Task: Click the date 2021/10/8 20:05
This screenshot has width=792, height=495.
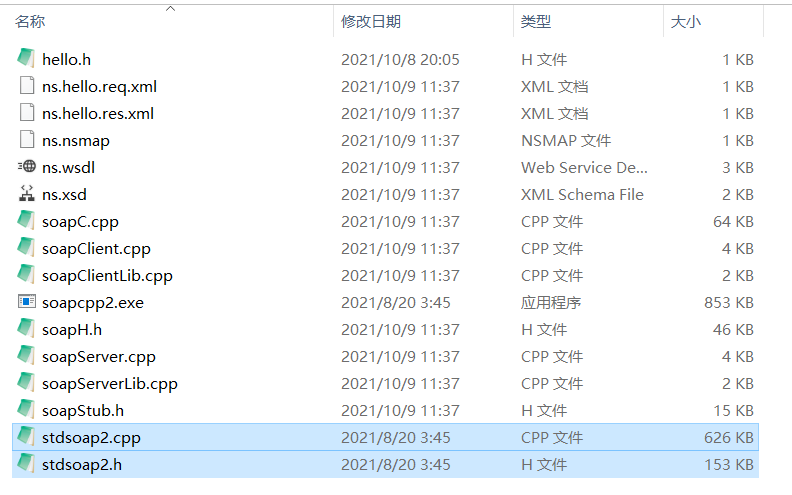Action: tap(400, 60)
